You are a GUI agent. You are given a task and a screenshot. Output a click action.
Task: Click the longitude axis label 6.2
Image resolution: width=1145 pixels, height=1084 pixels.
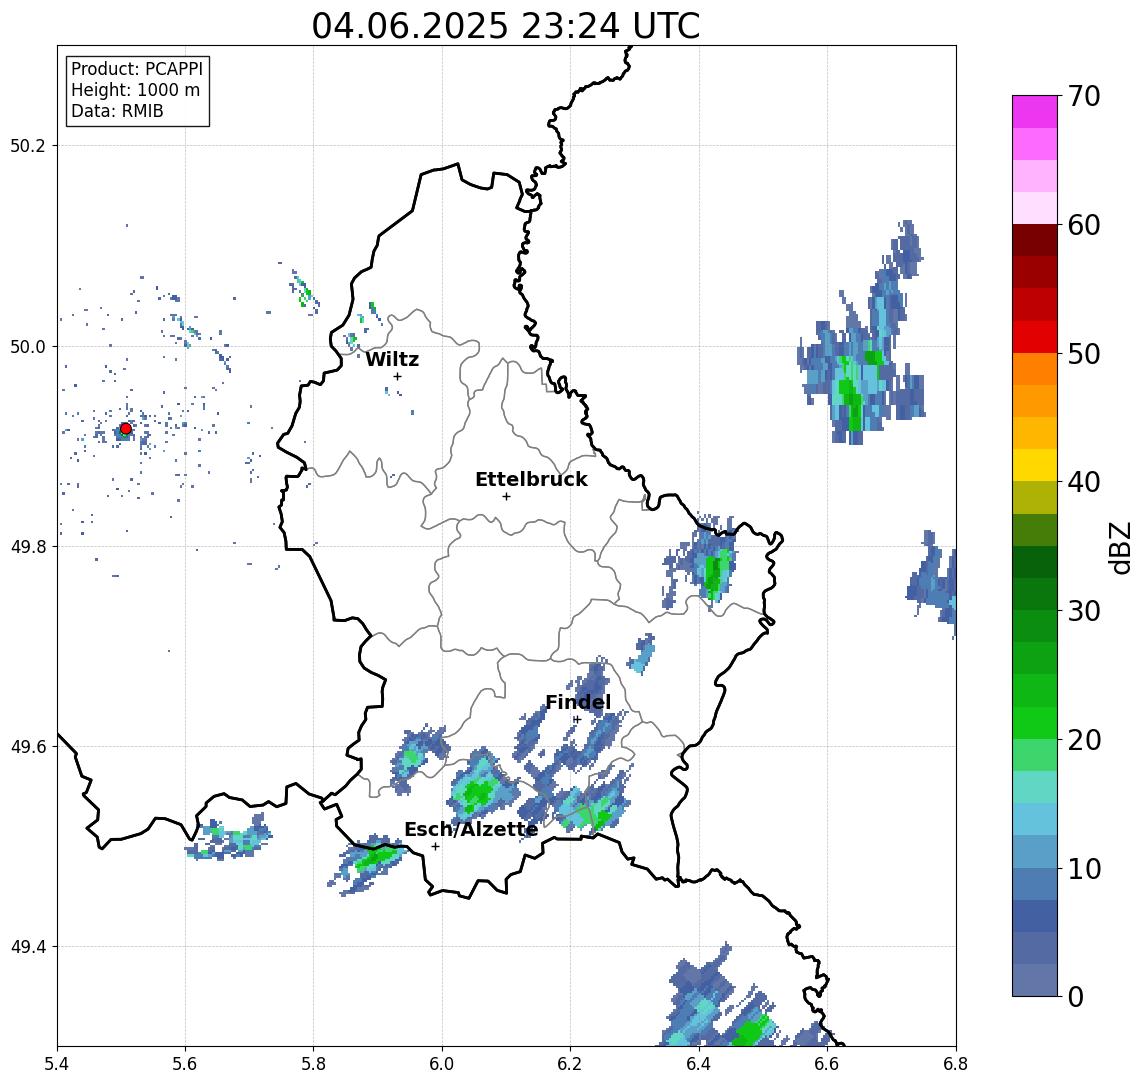(x=570, y=1064)
